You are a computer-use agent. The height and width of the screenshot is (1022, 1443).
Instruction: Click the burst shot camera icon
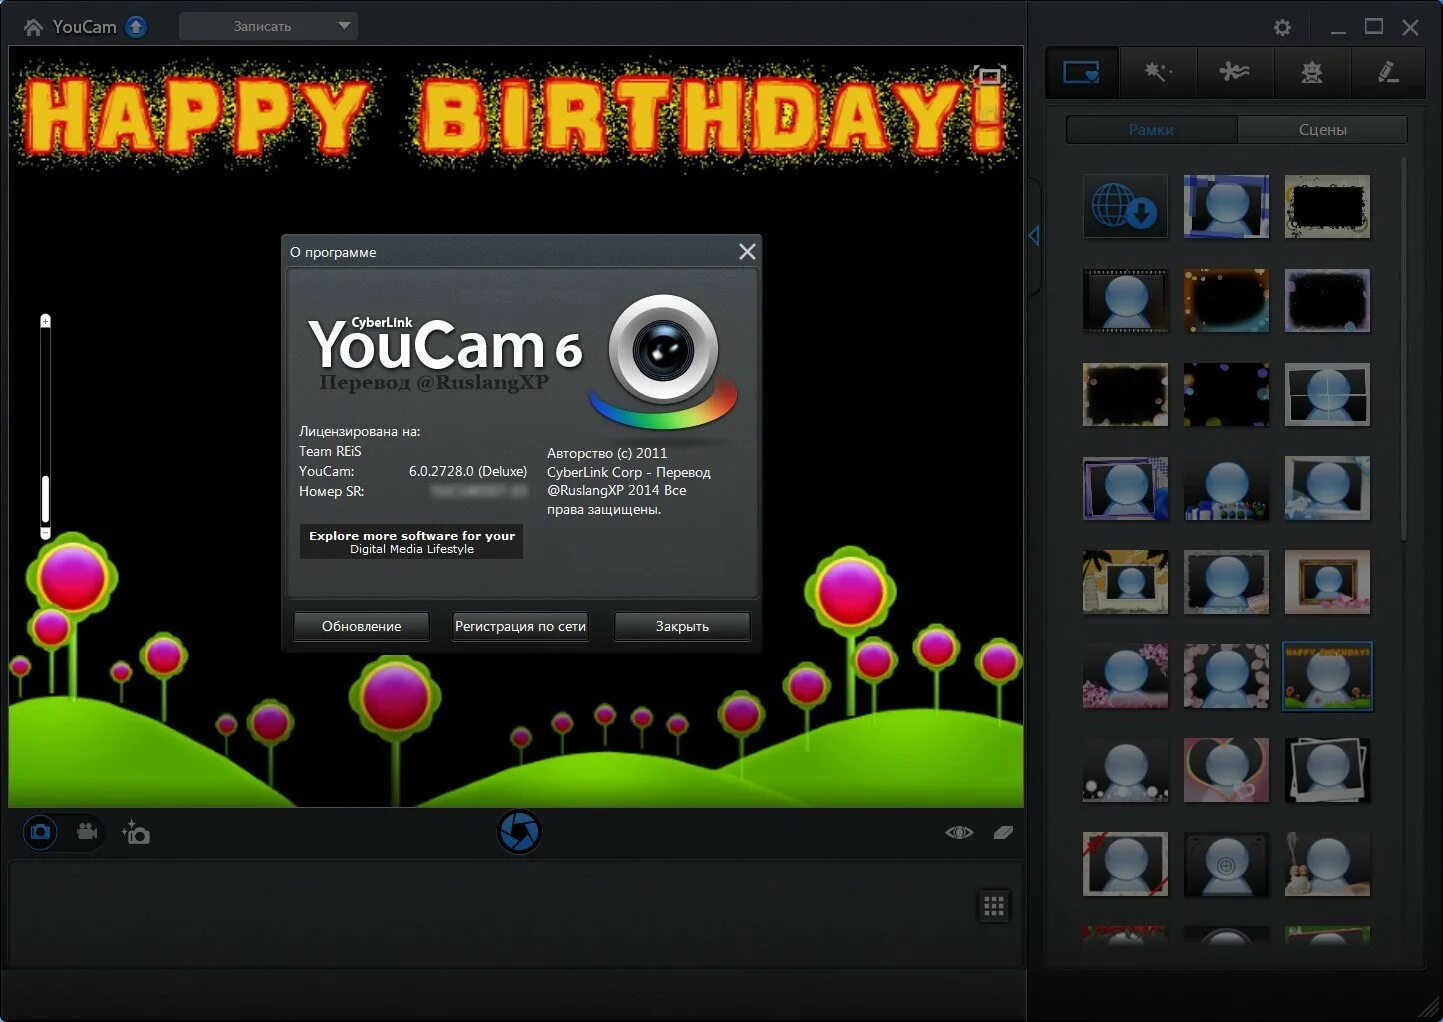[136, 832]
